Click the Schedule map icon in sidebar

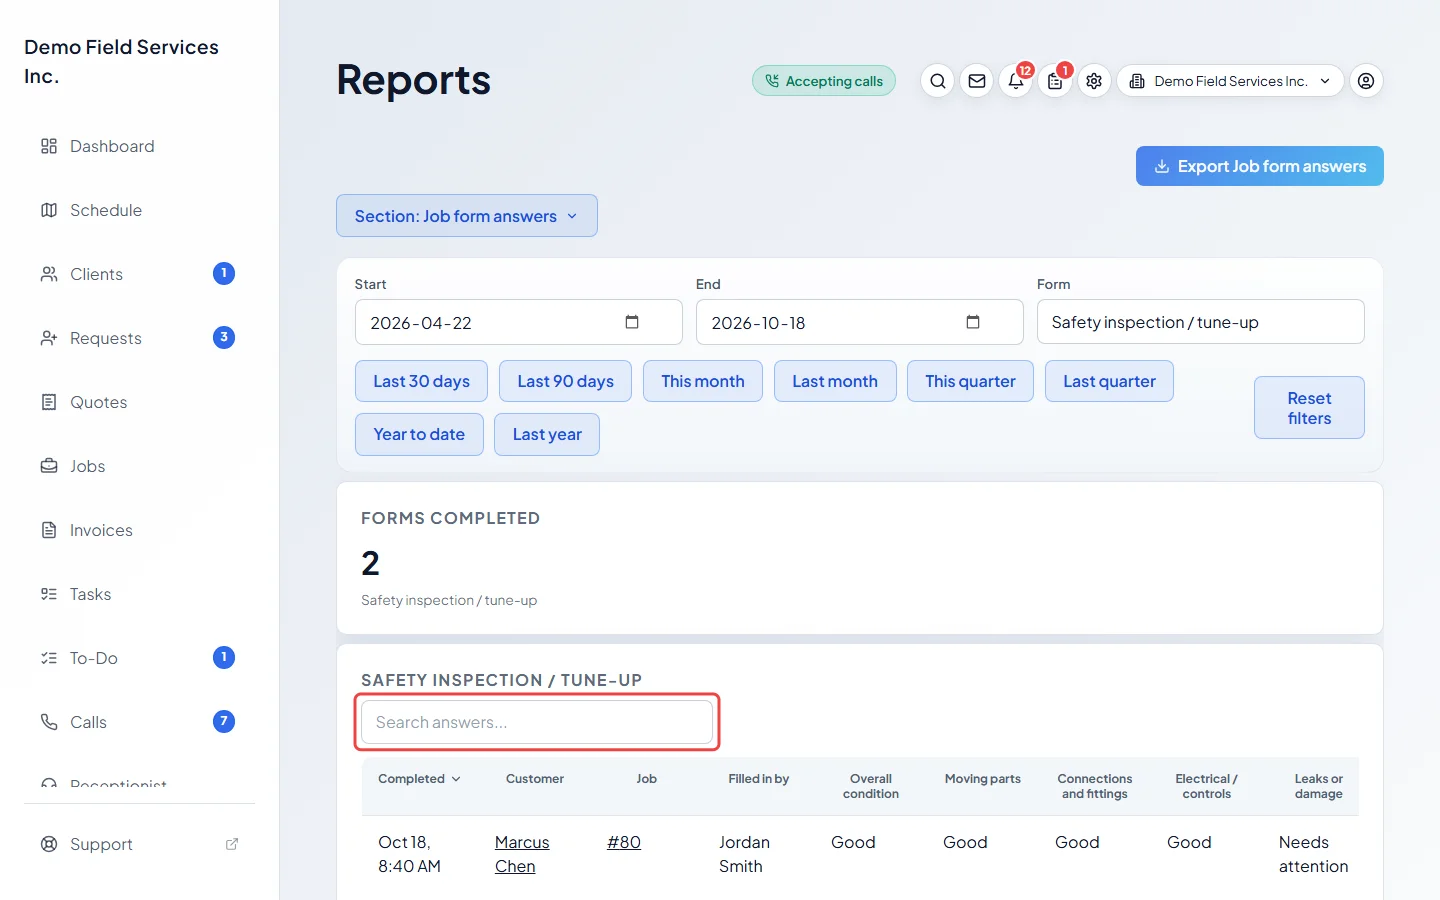(x=49, y=210)
